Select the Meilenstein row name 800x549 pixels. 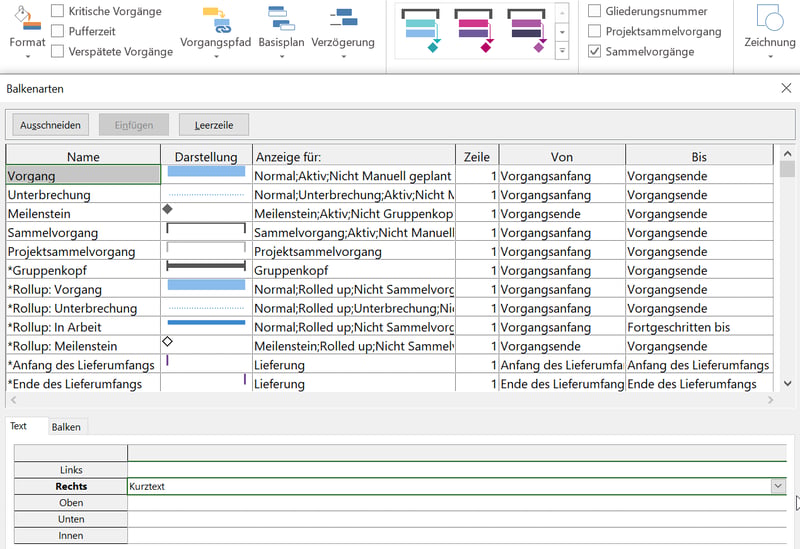point(83,213)
